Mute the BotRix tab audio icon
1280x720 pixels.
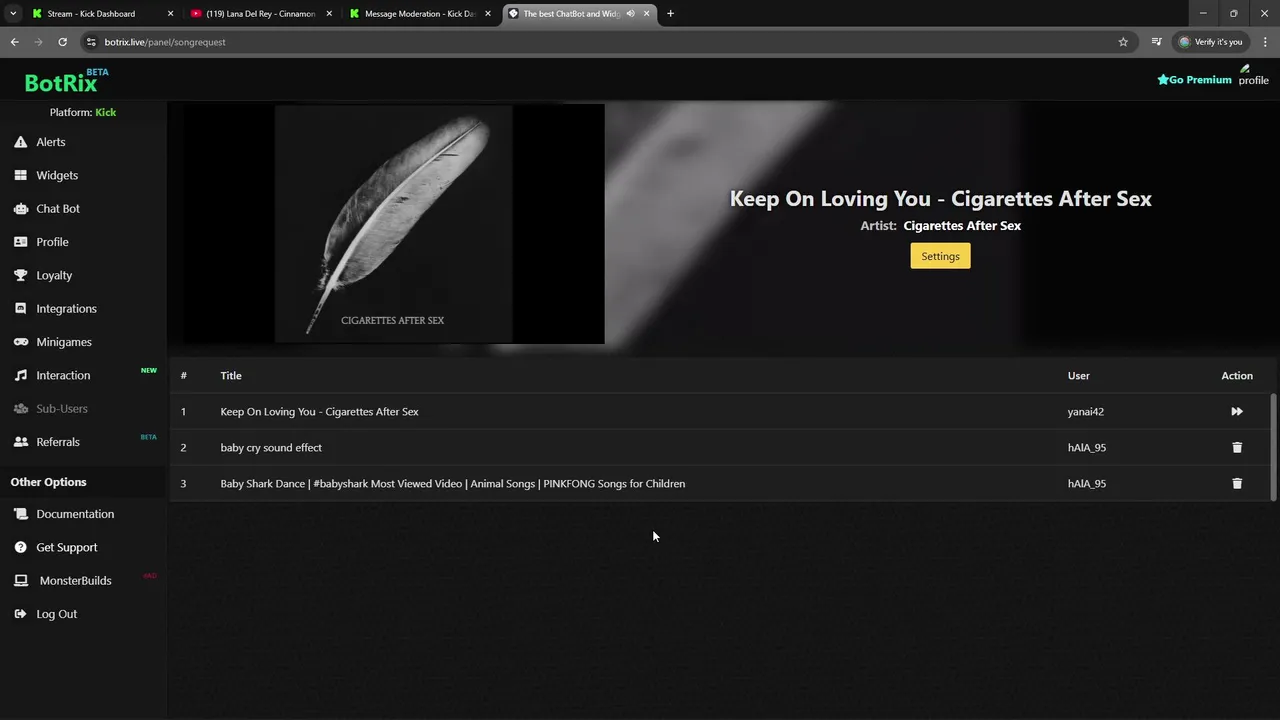[630, 14]
